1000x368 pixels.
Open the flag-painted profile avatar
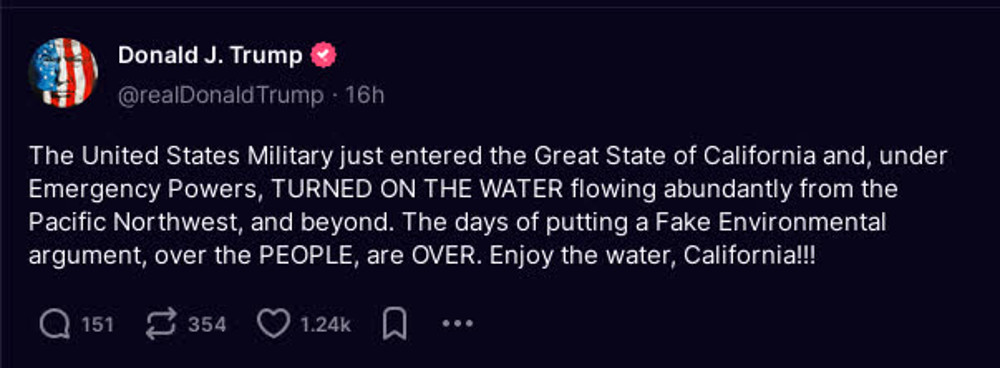[x=63, y=73]
